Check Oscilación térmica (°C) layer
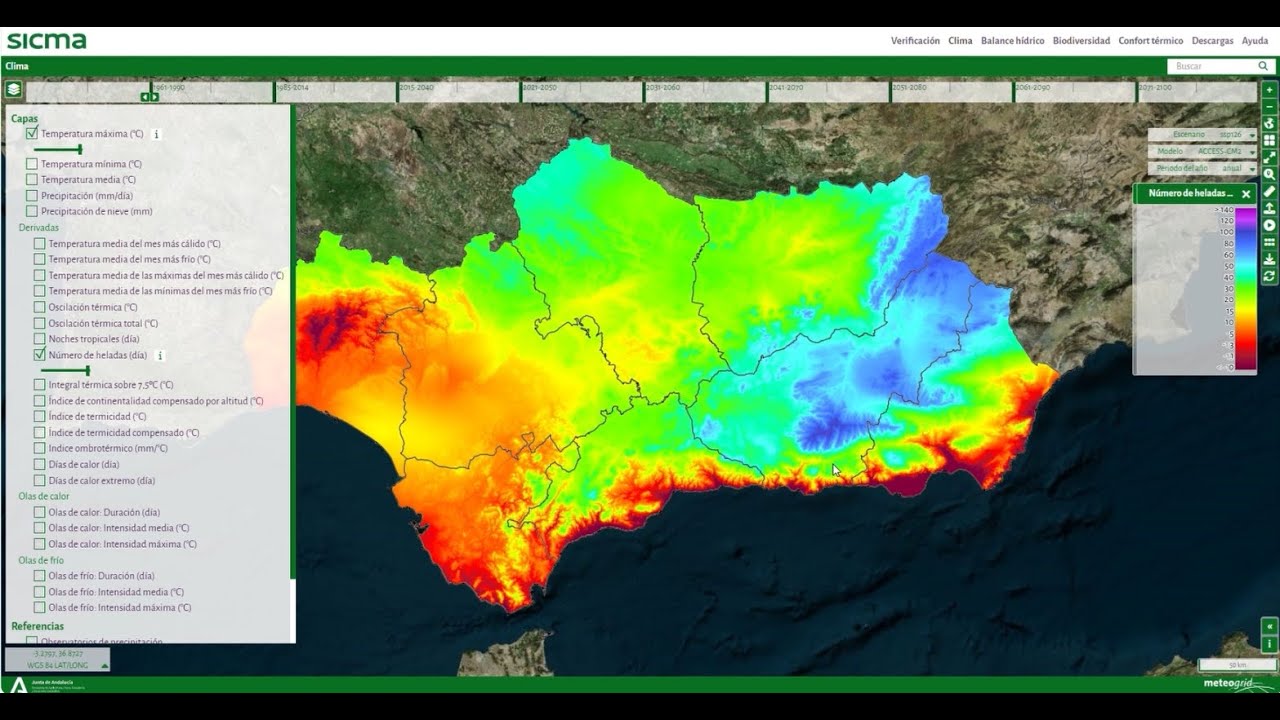The width and height of the screenshot is (1280, 720). tap(40, 307)
